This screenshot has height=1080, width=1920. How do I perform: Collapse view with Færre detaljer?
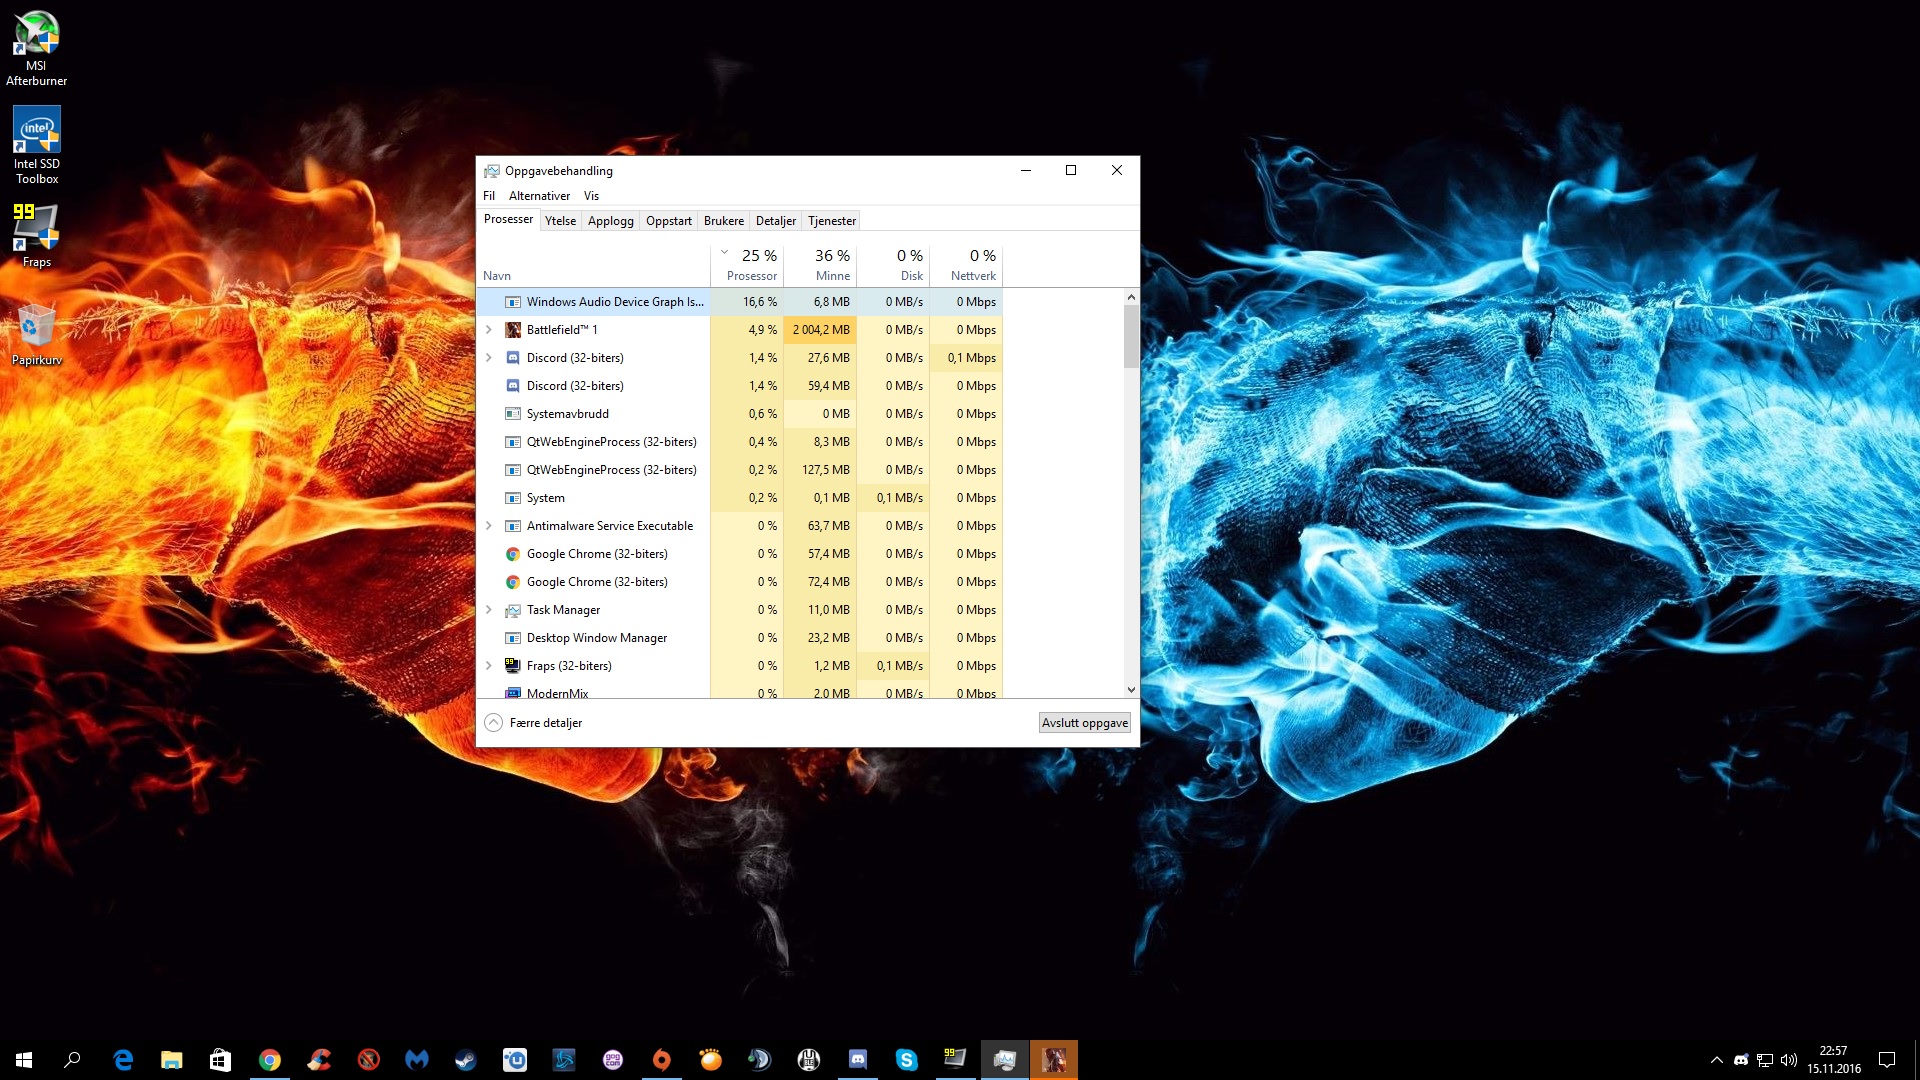[x=533, y=722]
